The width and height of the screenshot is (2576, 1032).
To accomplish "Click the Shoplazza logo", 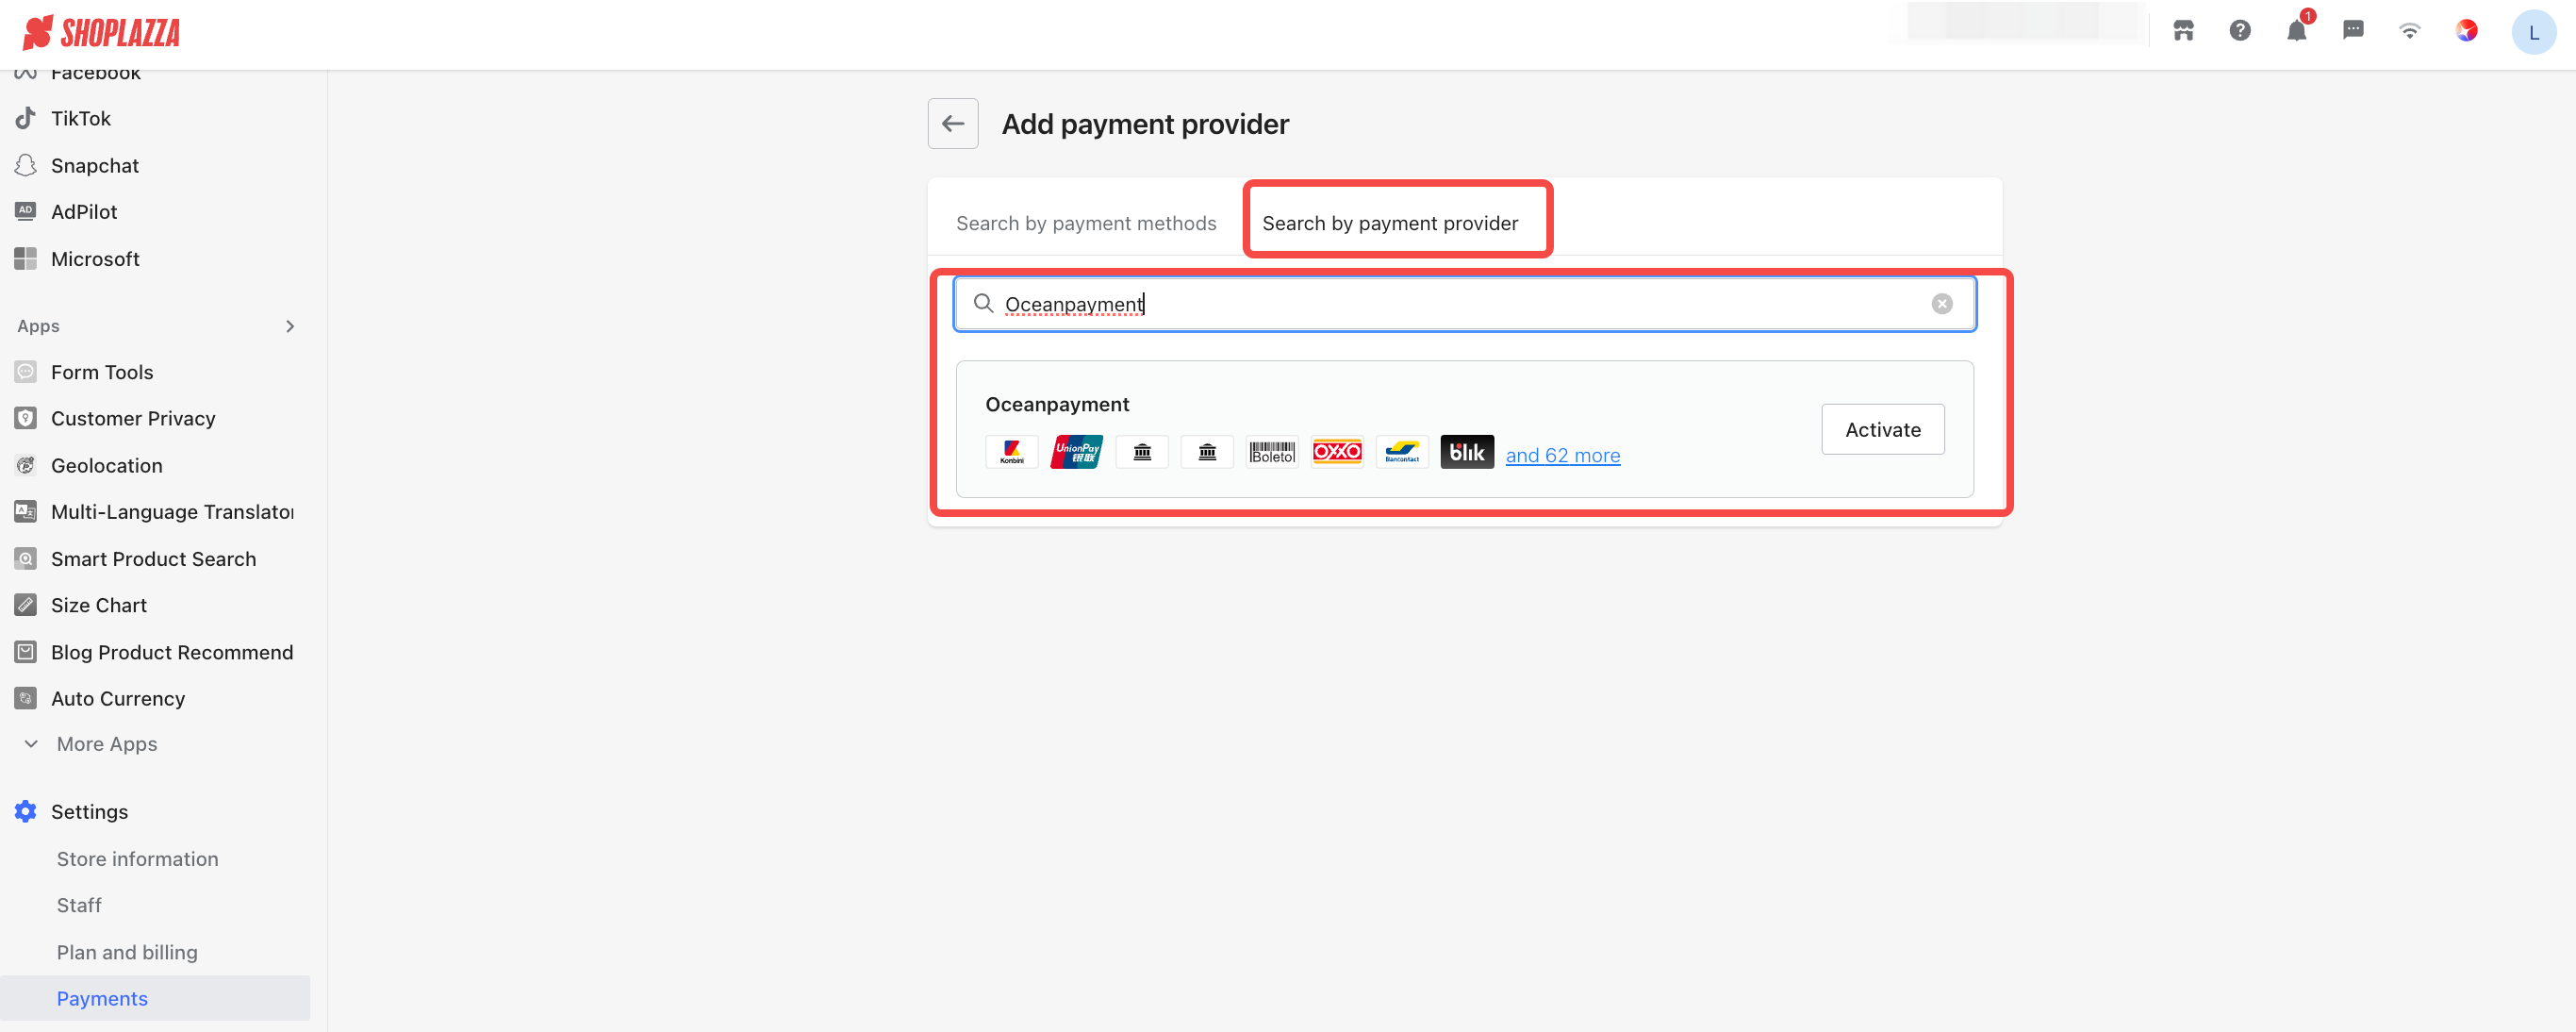I will coord(101,33).
